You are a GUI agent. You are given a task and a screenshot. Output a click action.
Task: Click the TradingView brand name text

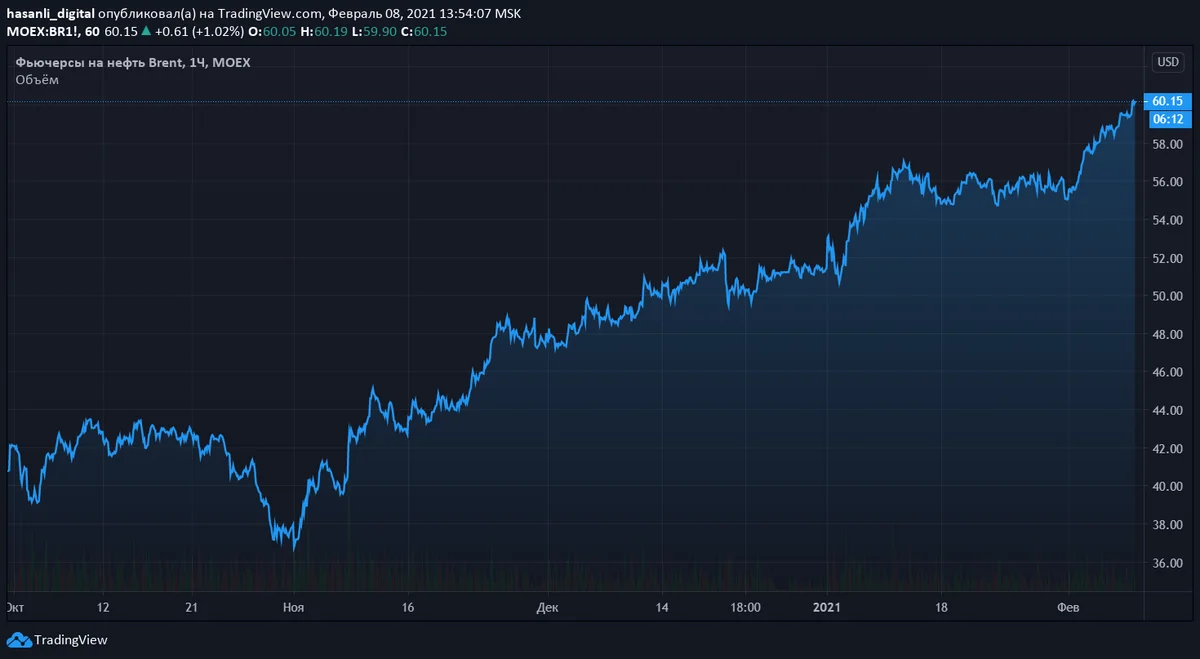[71, 640]
